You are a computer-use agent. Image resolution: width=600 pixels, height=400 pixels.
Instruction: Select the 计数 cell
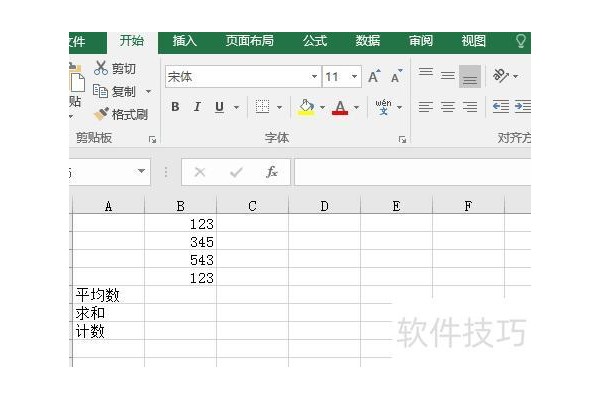109,331
